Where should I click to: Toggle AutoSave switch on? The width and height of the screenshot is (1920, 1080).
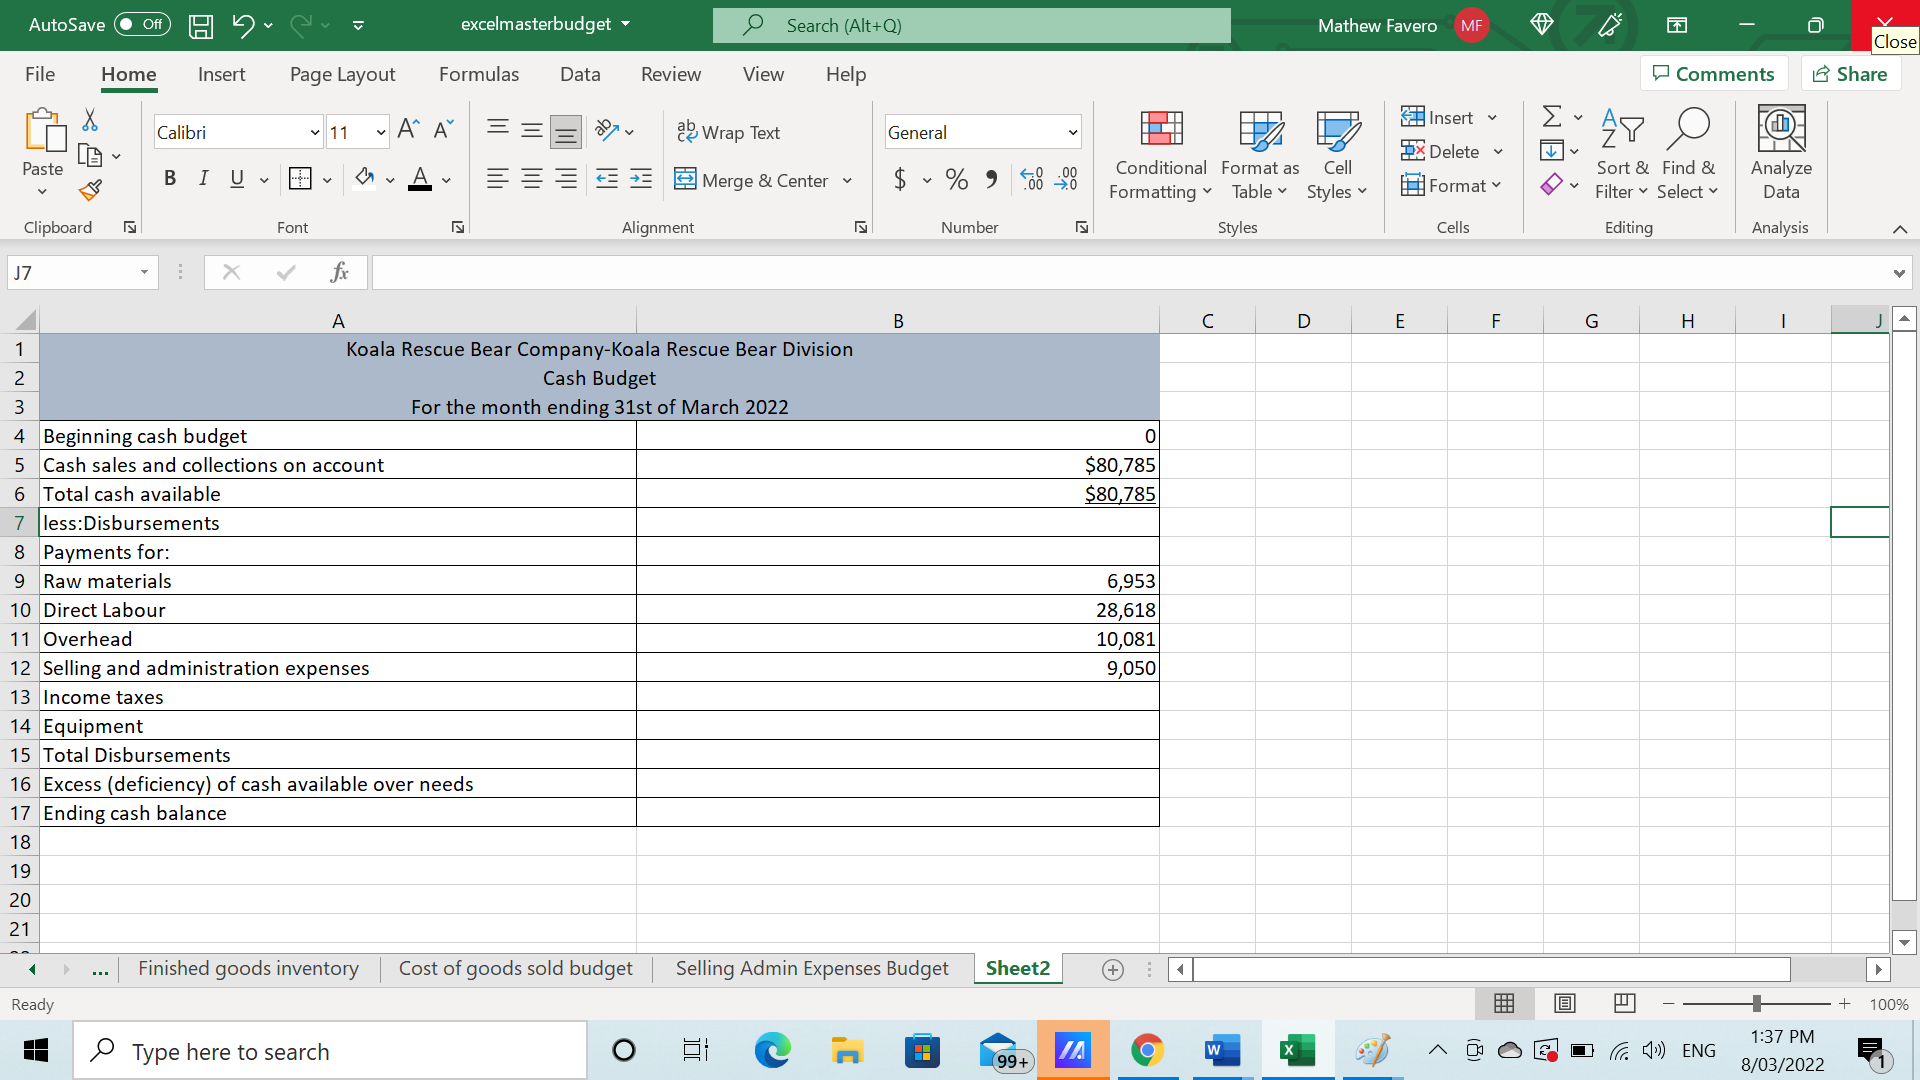pyautogui.click(x=142, y=25)
